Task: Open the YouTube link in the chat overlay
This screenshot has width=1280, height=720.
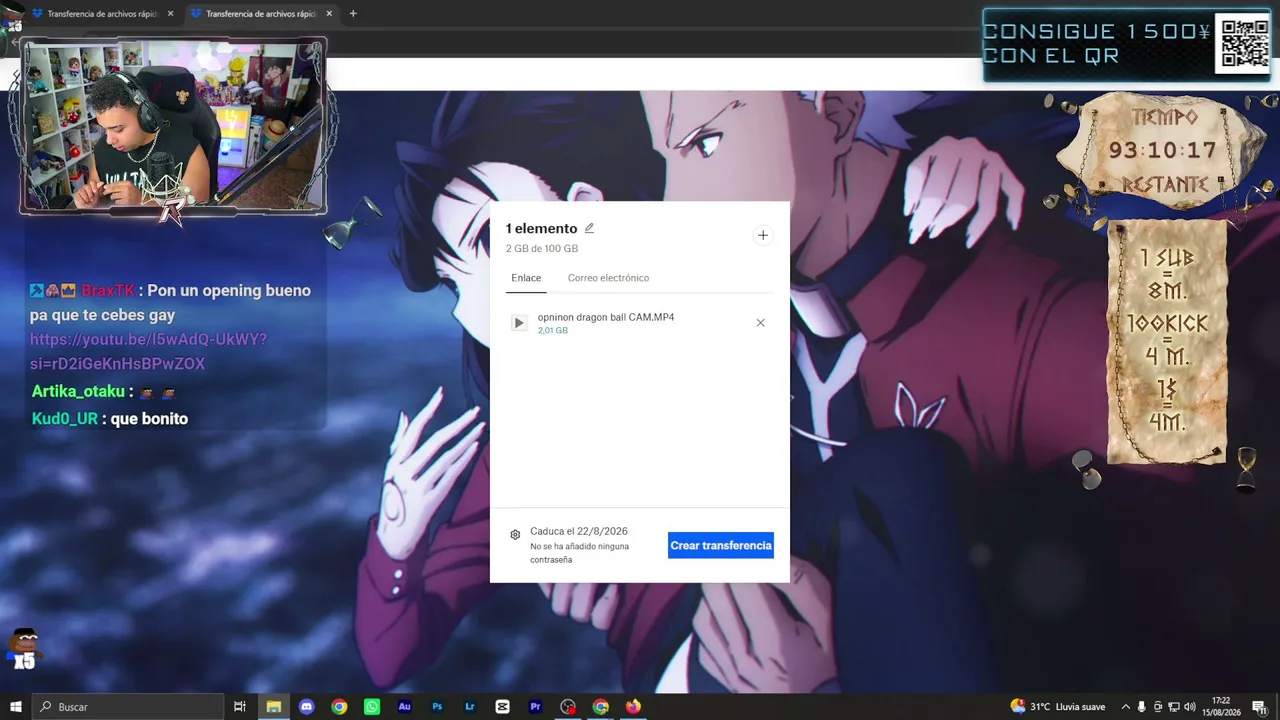Action: click(x=148, y=351)
